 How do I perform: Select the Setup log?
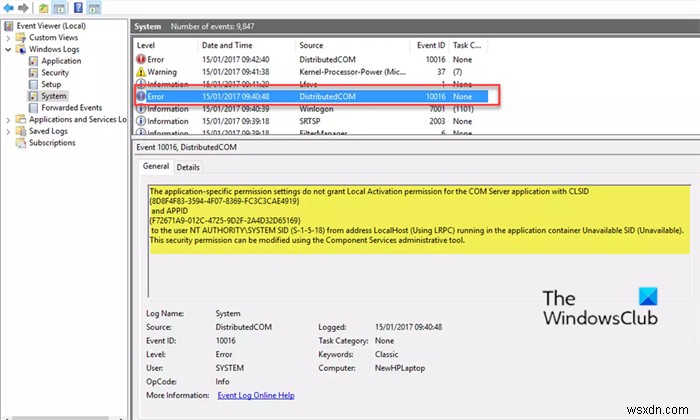click(x=51, y=84)
